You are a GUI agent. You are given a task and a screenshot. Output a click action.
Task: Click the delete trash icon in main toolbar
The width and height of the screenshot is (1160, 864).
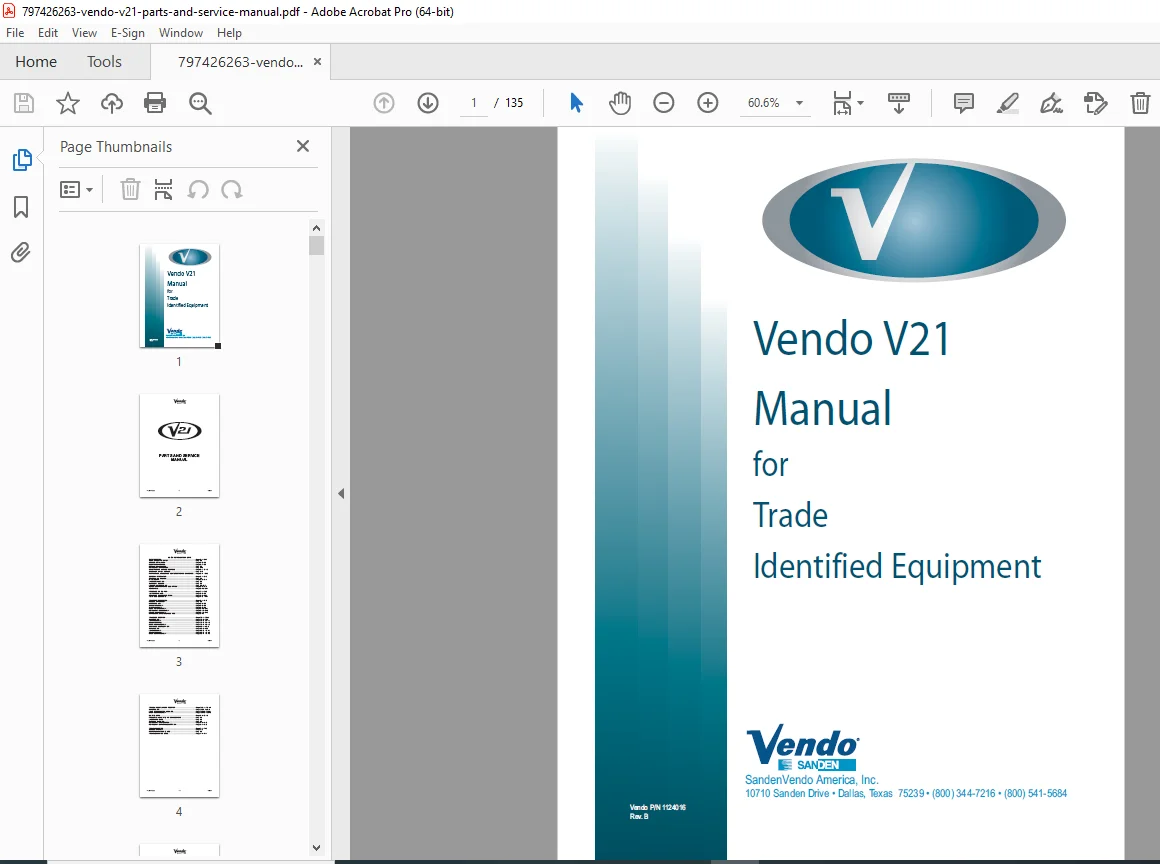pyautogui.click(x=1140, y=103)
